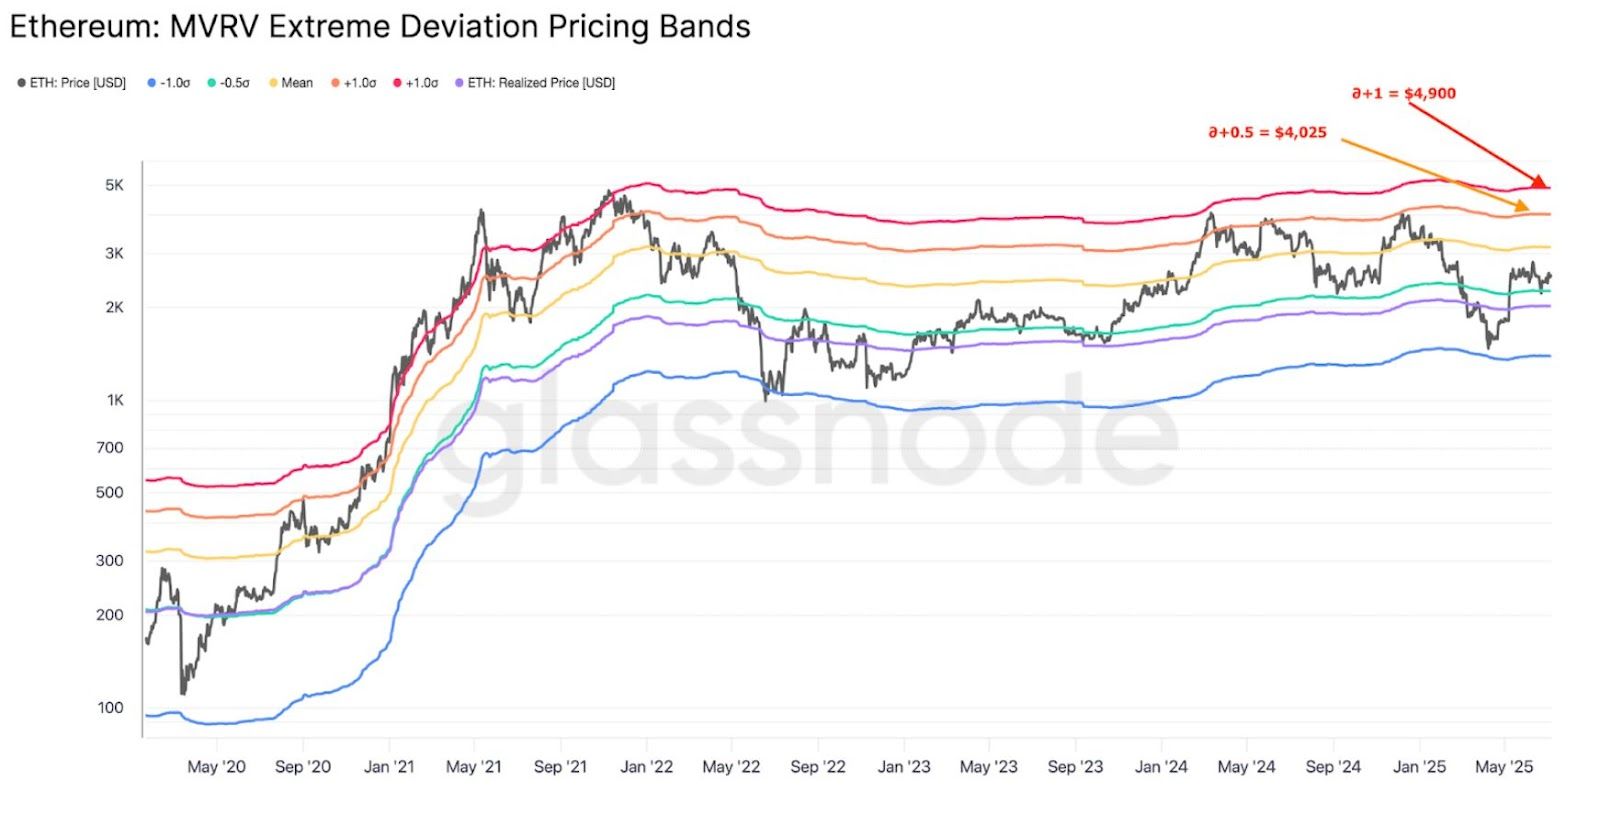
Task: Toggle 'ETH: Realized Price [USD]' legend label
Action: point(541,83)
